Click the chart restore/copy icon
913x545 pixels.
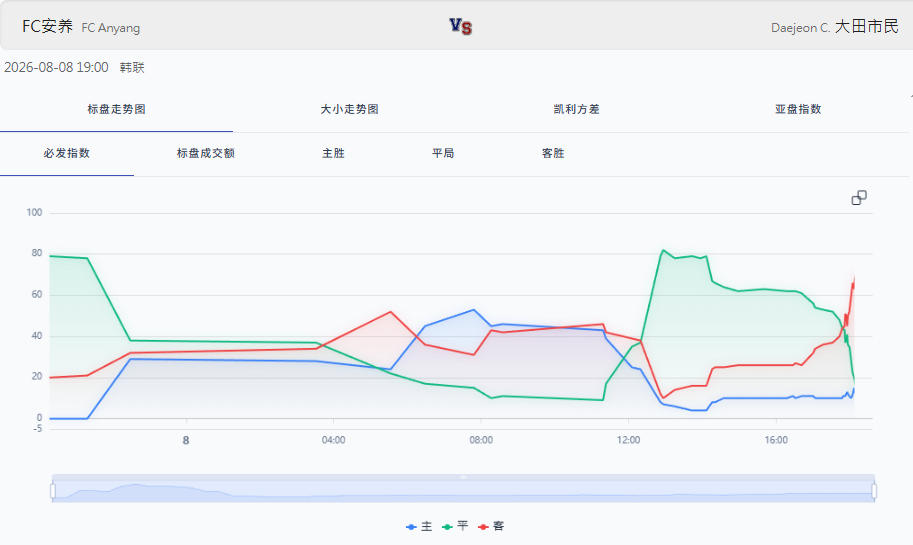pyautogui.click(x=859, y=198)
